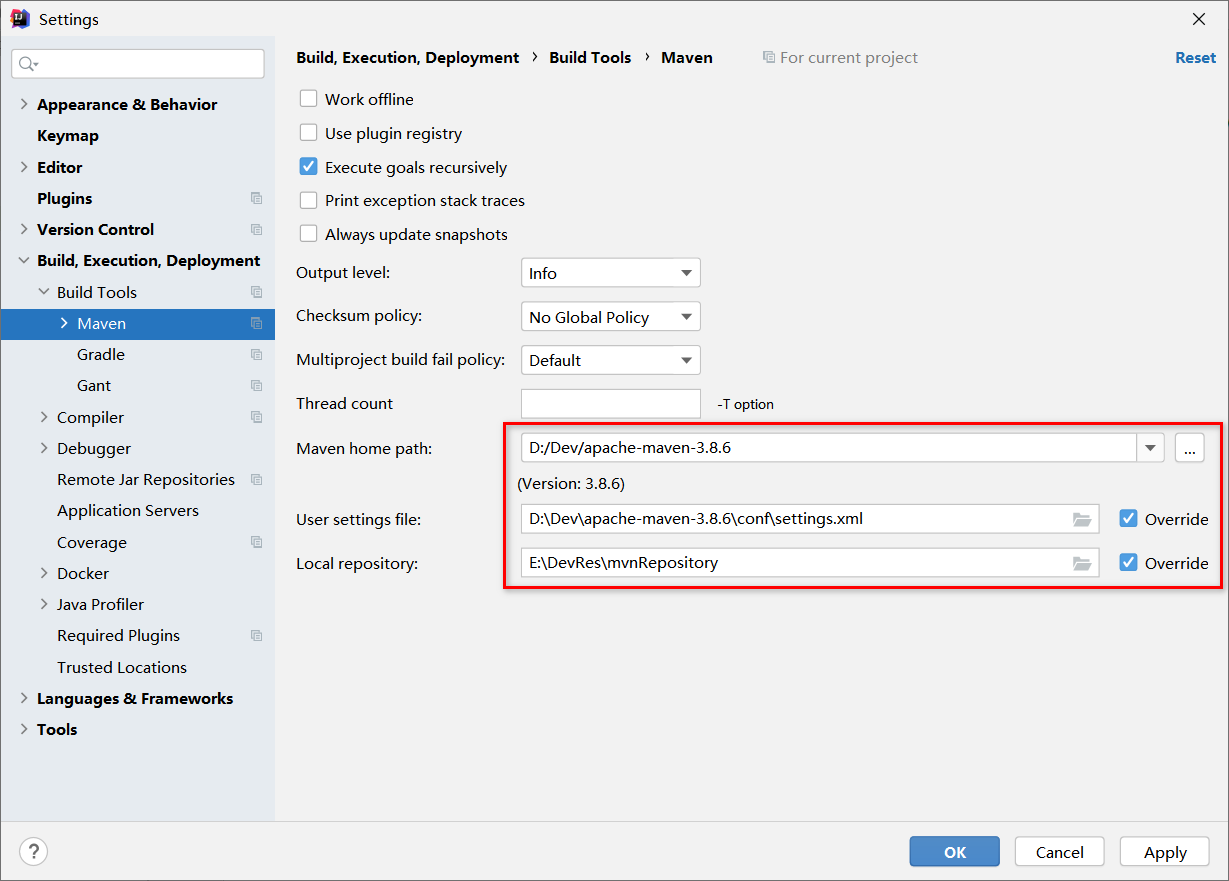
Task: Expand Languages & Frameworks section
Action: [24, 698]
